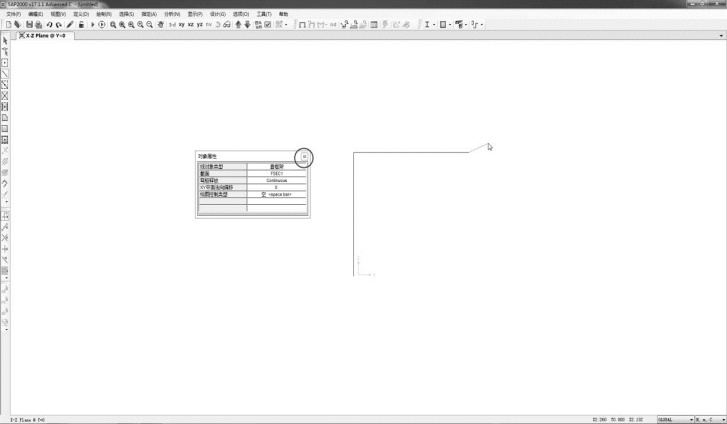The image size is (727, 424).
Task: Click the Rotate 3D View icon
Action: click(x=217, y=25)
